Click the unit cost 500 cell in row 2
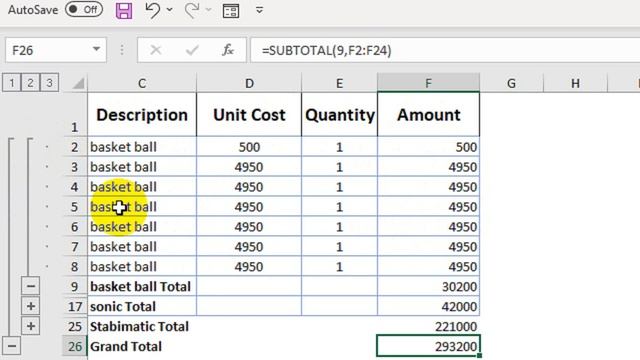 pyautogui.click(x=249, y=147)
